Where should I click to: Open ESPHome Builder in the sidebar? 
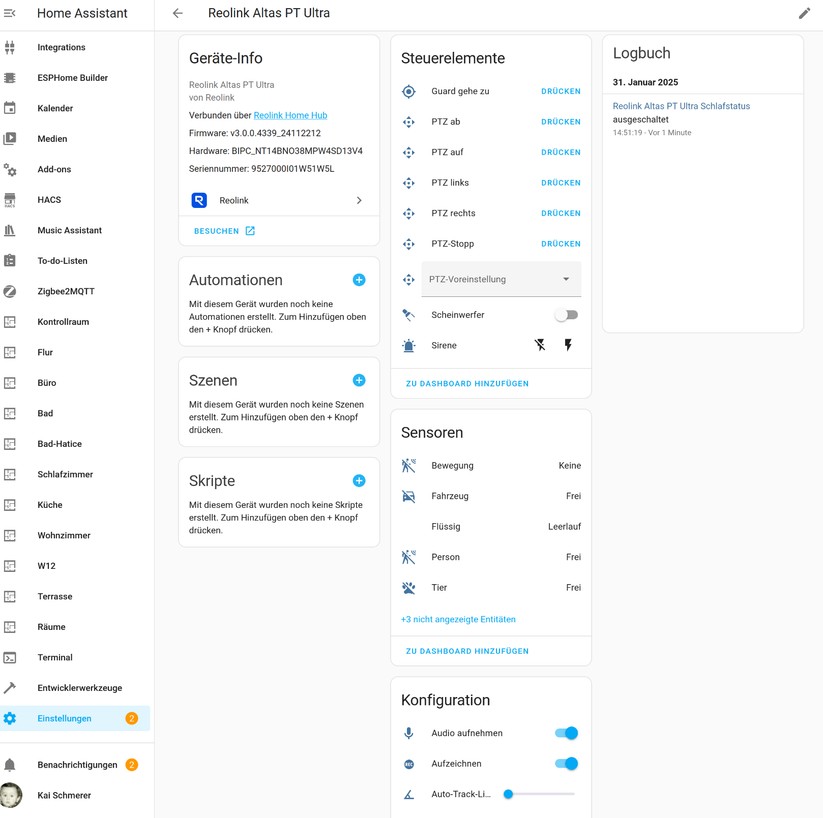75,78
